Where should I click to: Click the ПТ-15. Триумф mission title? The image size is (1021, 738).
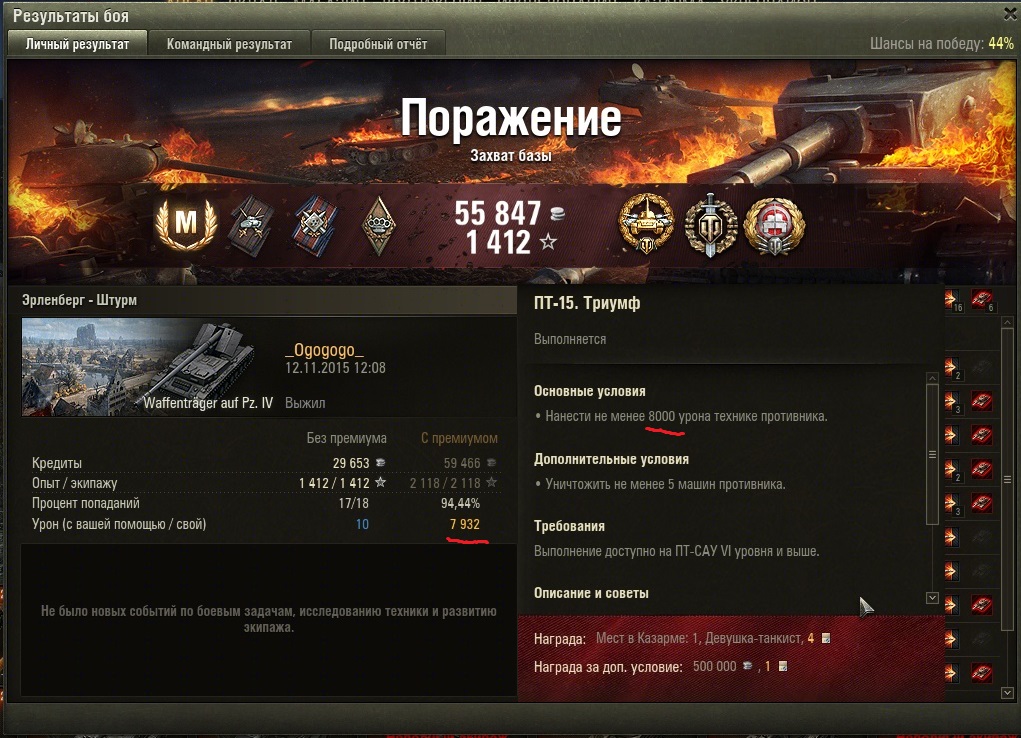point(587,303)
